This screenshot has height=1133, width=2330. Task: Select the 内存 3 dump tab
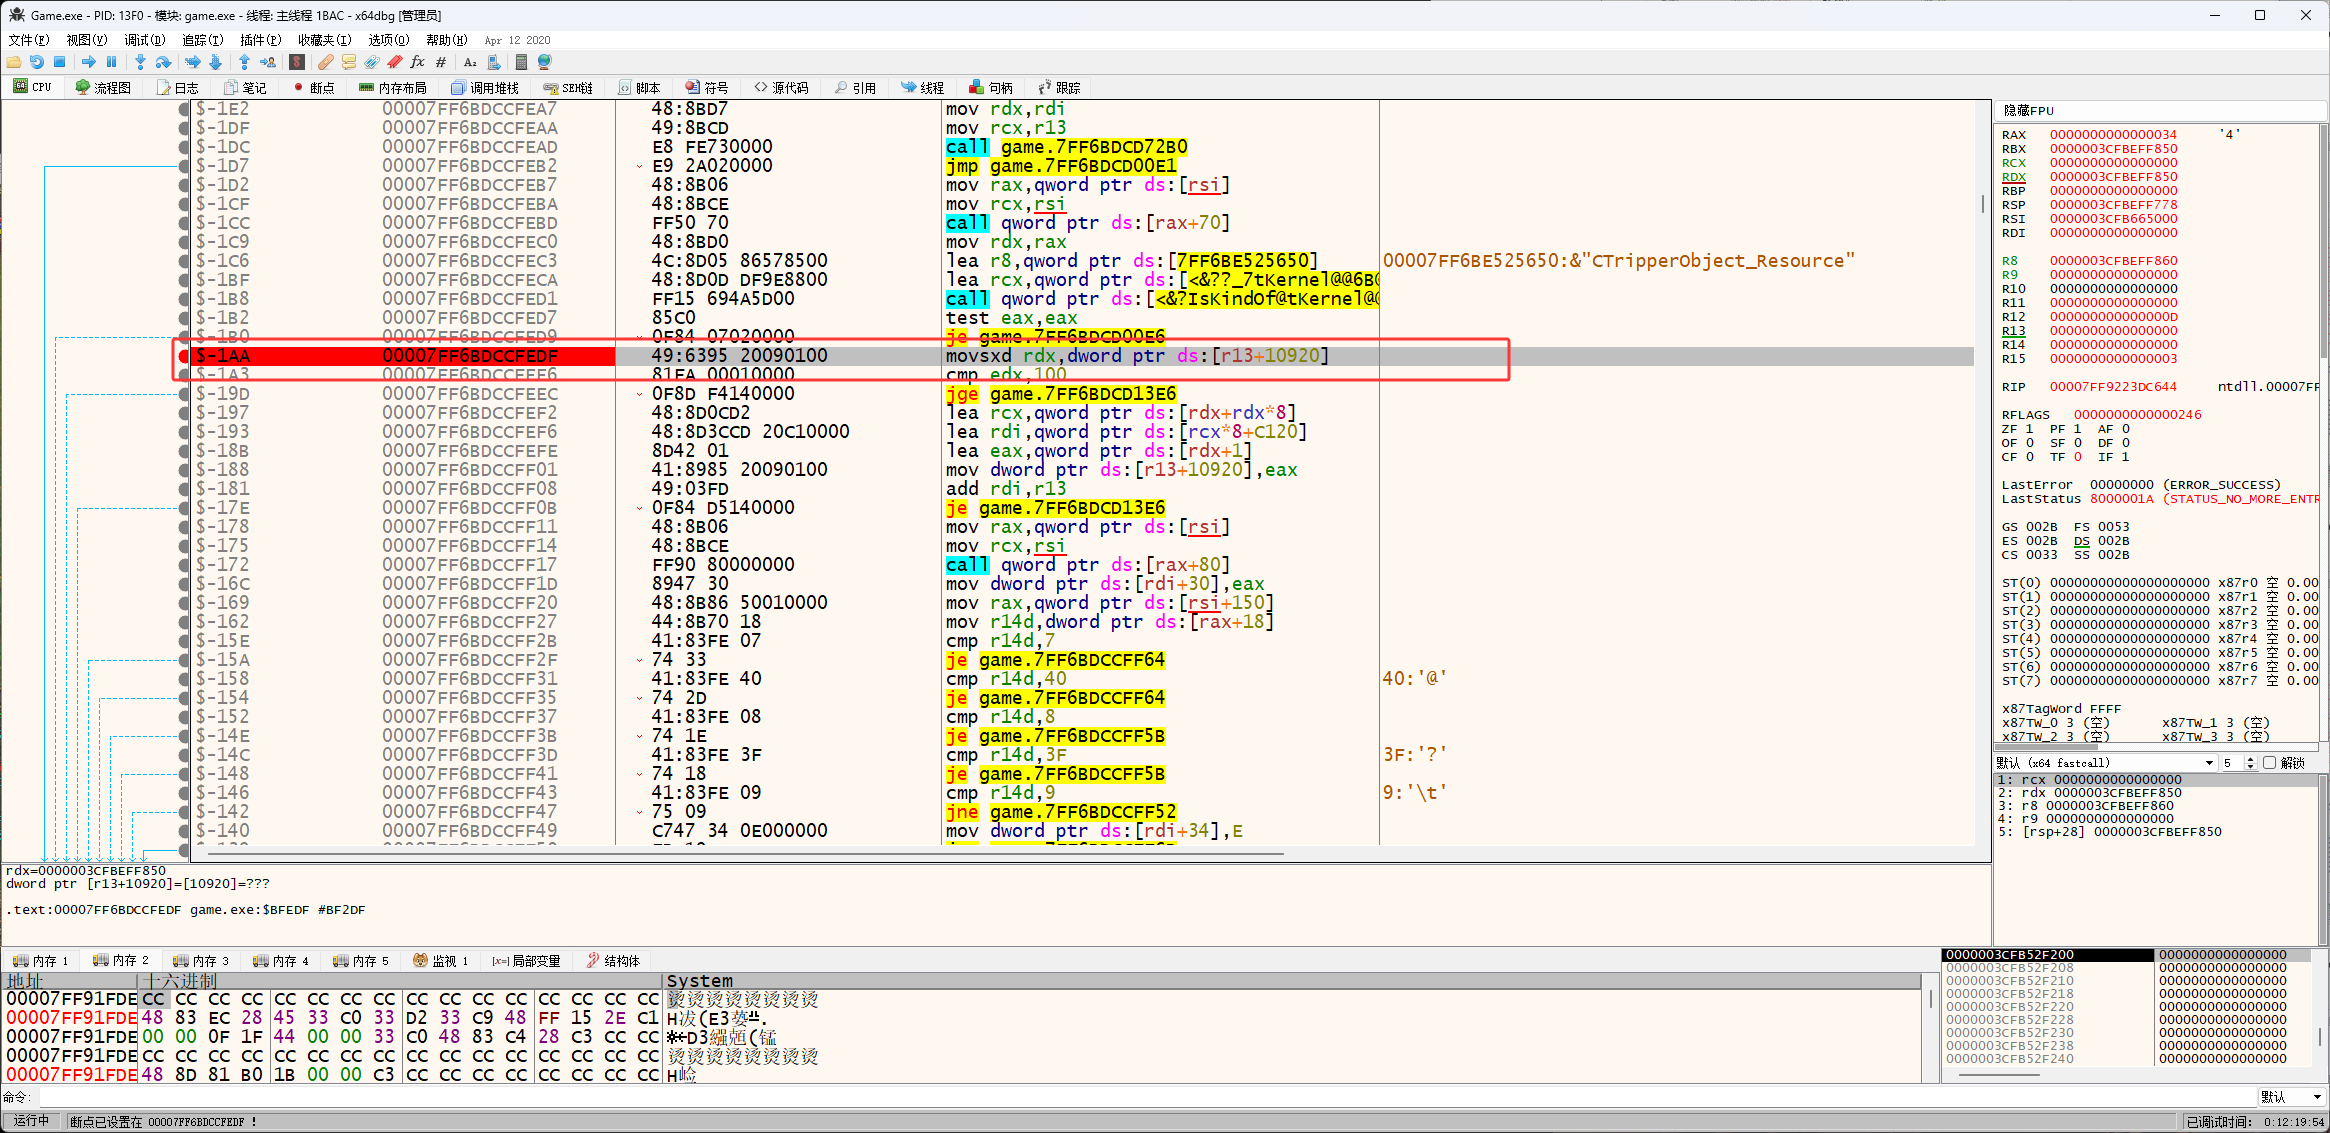[x=201, y=961]
